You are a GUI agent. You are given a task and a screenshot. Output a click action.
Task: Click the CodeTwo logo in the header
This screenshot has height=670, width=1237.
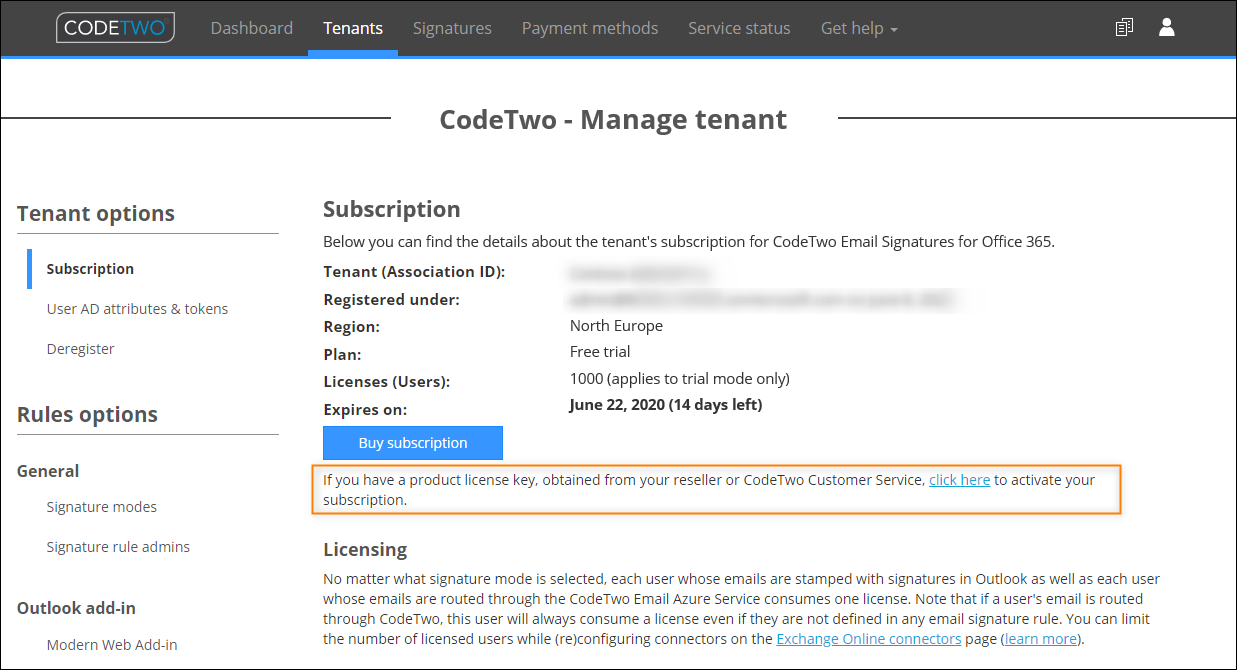pos(114,28)
